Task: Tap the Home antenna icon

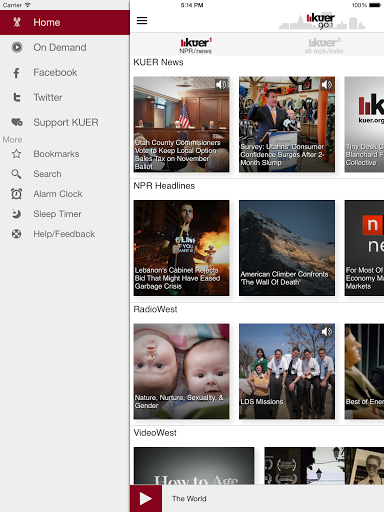Action: 17,22
